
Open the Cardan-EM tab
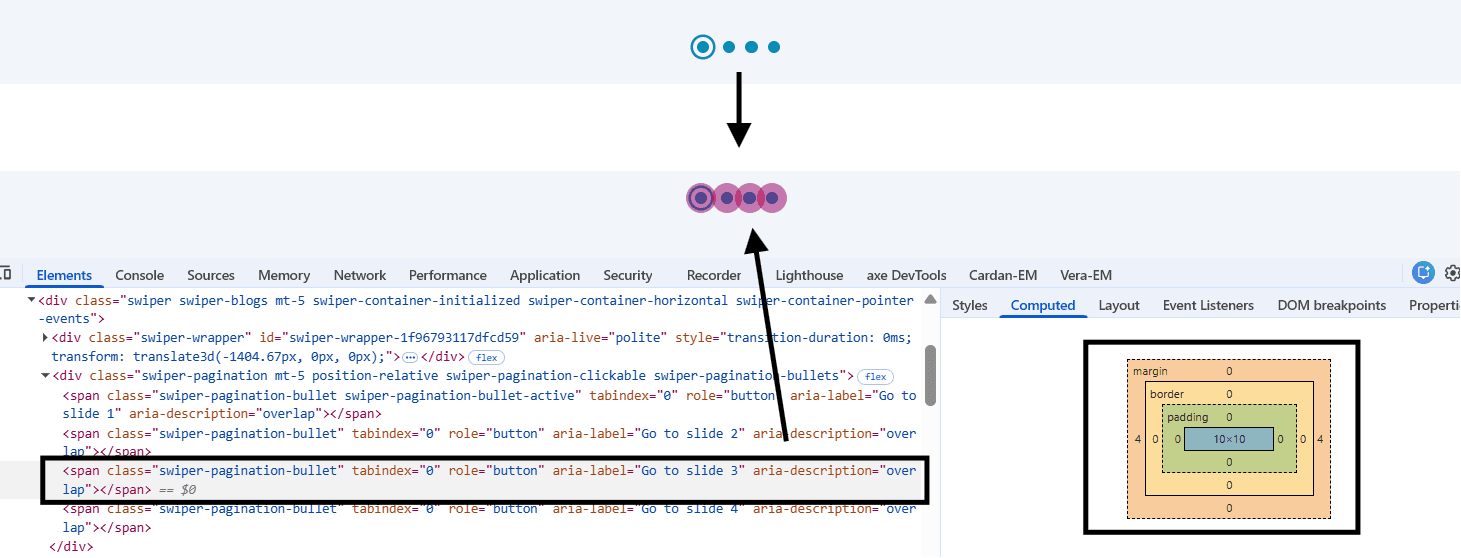pos(1003,275)
